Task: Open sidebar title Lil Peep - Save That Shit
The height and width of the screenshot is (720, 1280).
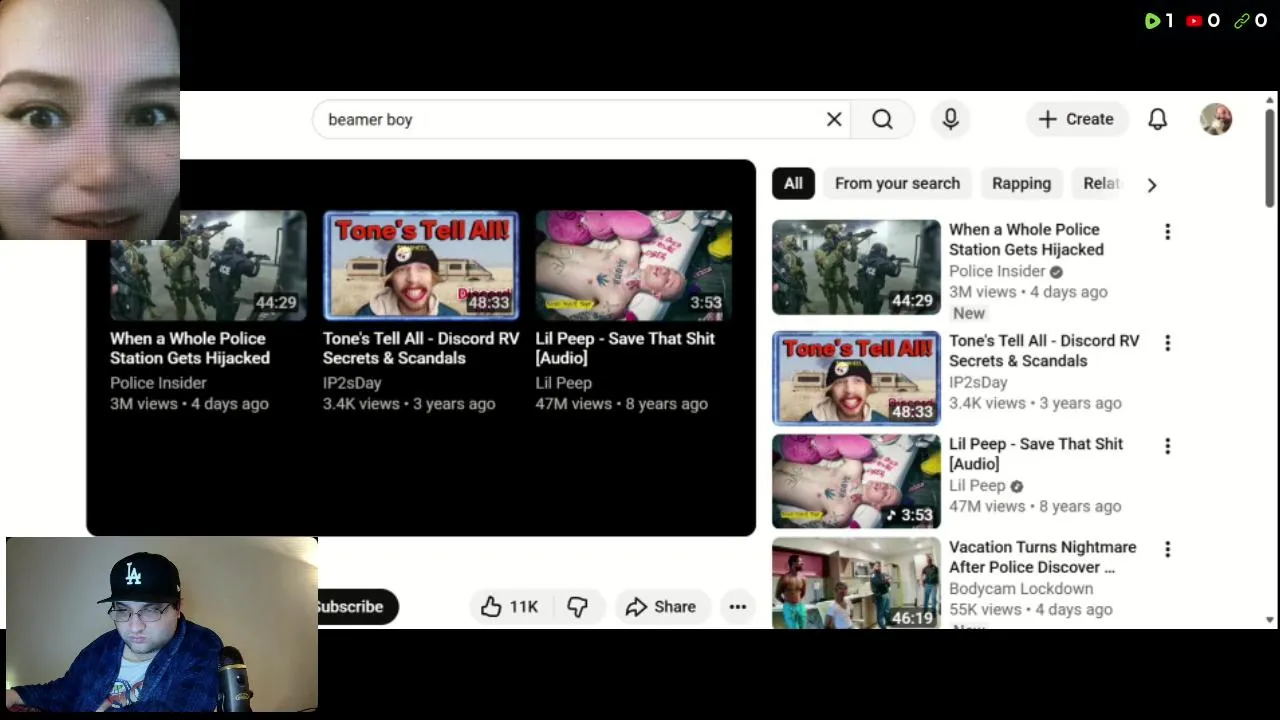Action: click(1036, 454)
